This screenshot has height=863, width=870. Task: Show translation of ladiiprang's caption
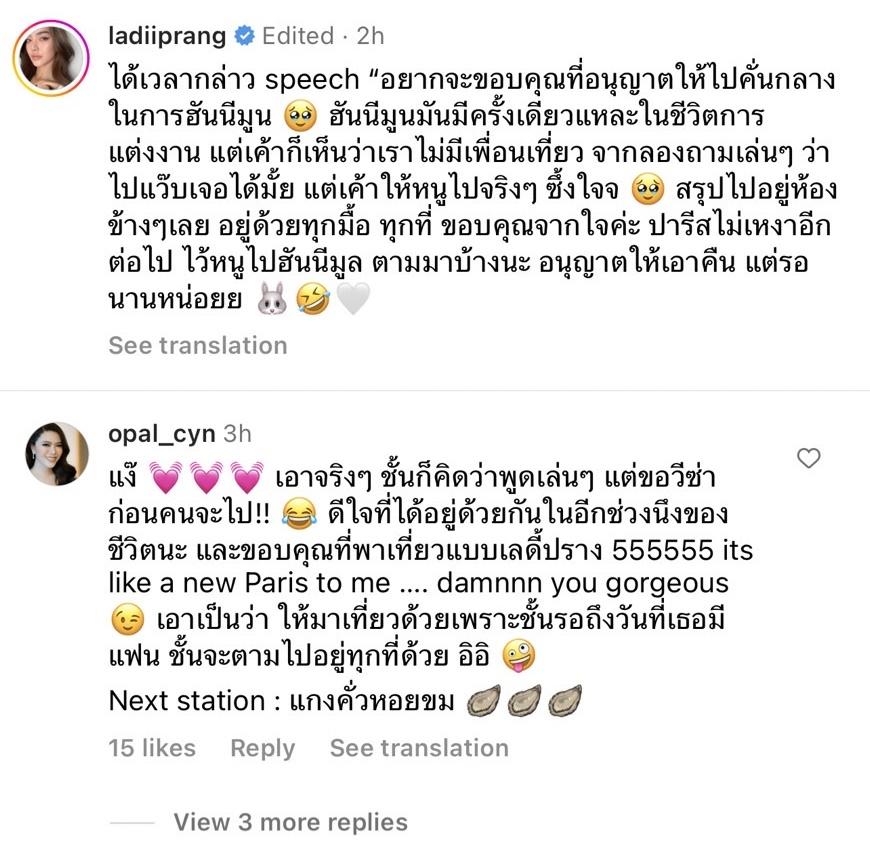click(x=198, y=345)
